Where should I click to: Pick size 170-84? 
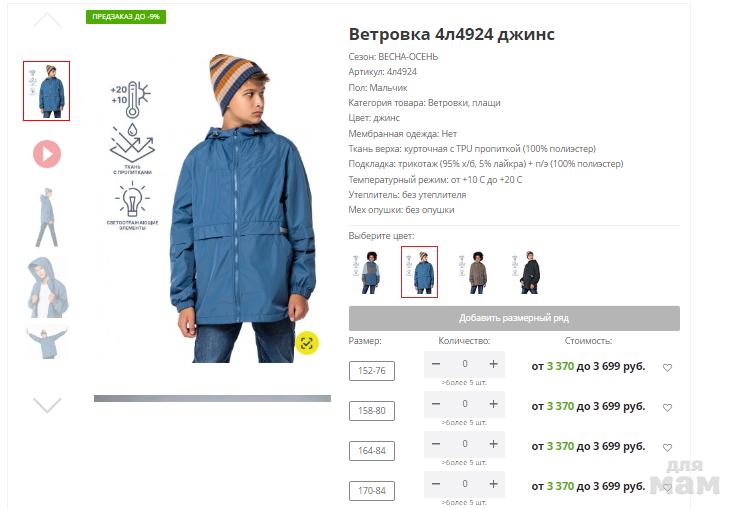(372, 491)
